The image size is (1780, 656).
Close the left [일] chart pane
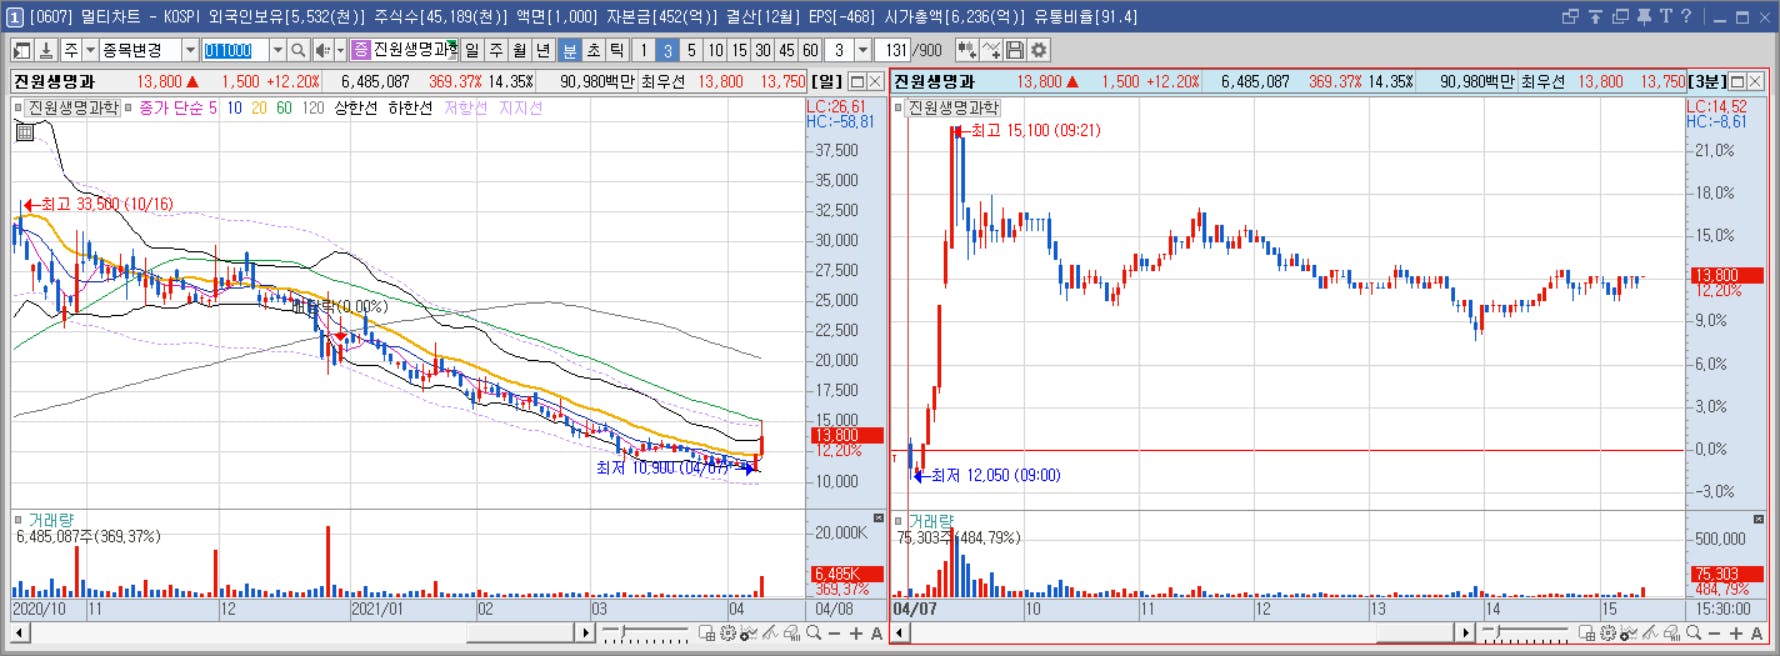(875, 81)
